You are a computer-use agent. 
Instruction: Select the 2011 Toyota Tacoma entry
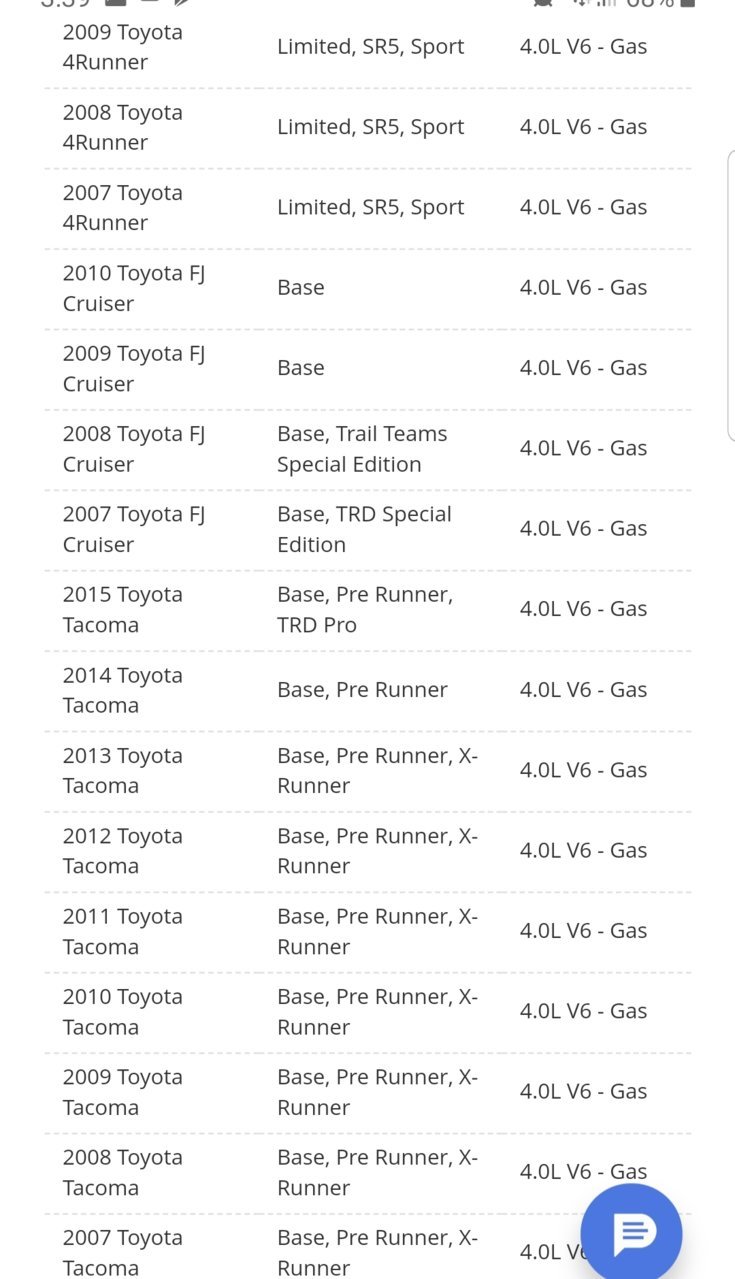pyautogui.click(x=367, y=932)
